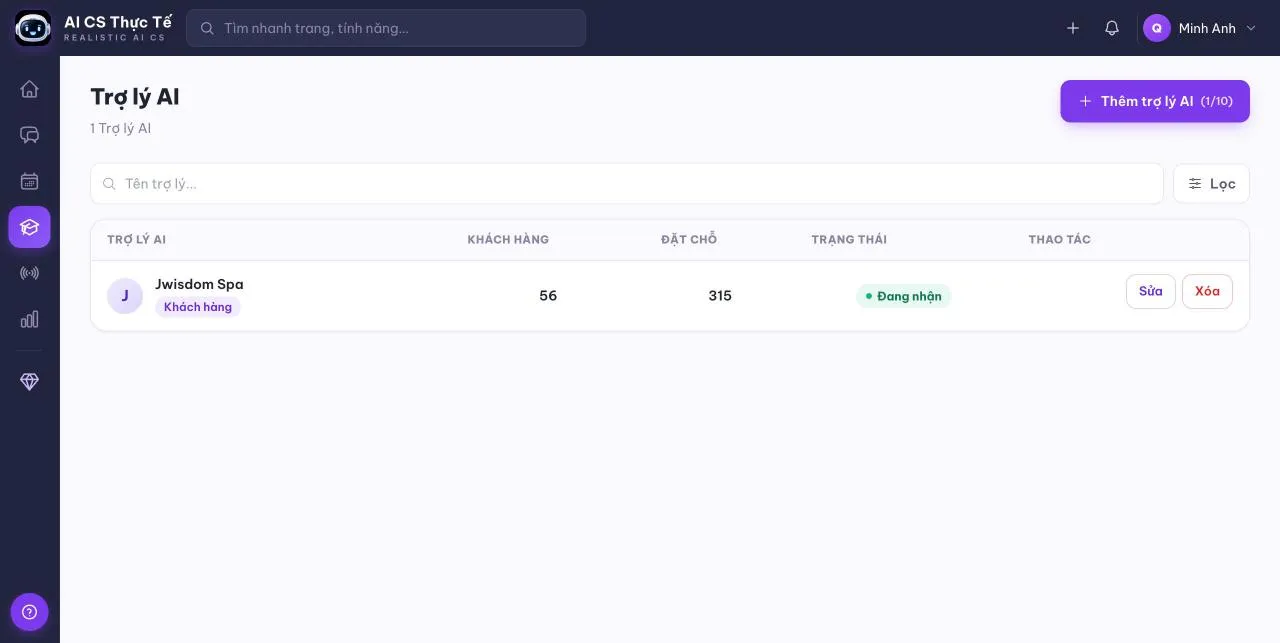Open the conversations chat icon in sidebar
The image size is (1280, 643).
click(29, 135)
